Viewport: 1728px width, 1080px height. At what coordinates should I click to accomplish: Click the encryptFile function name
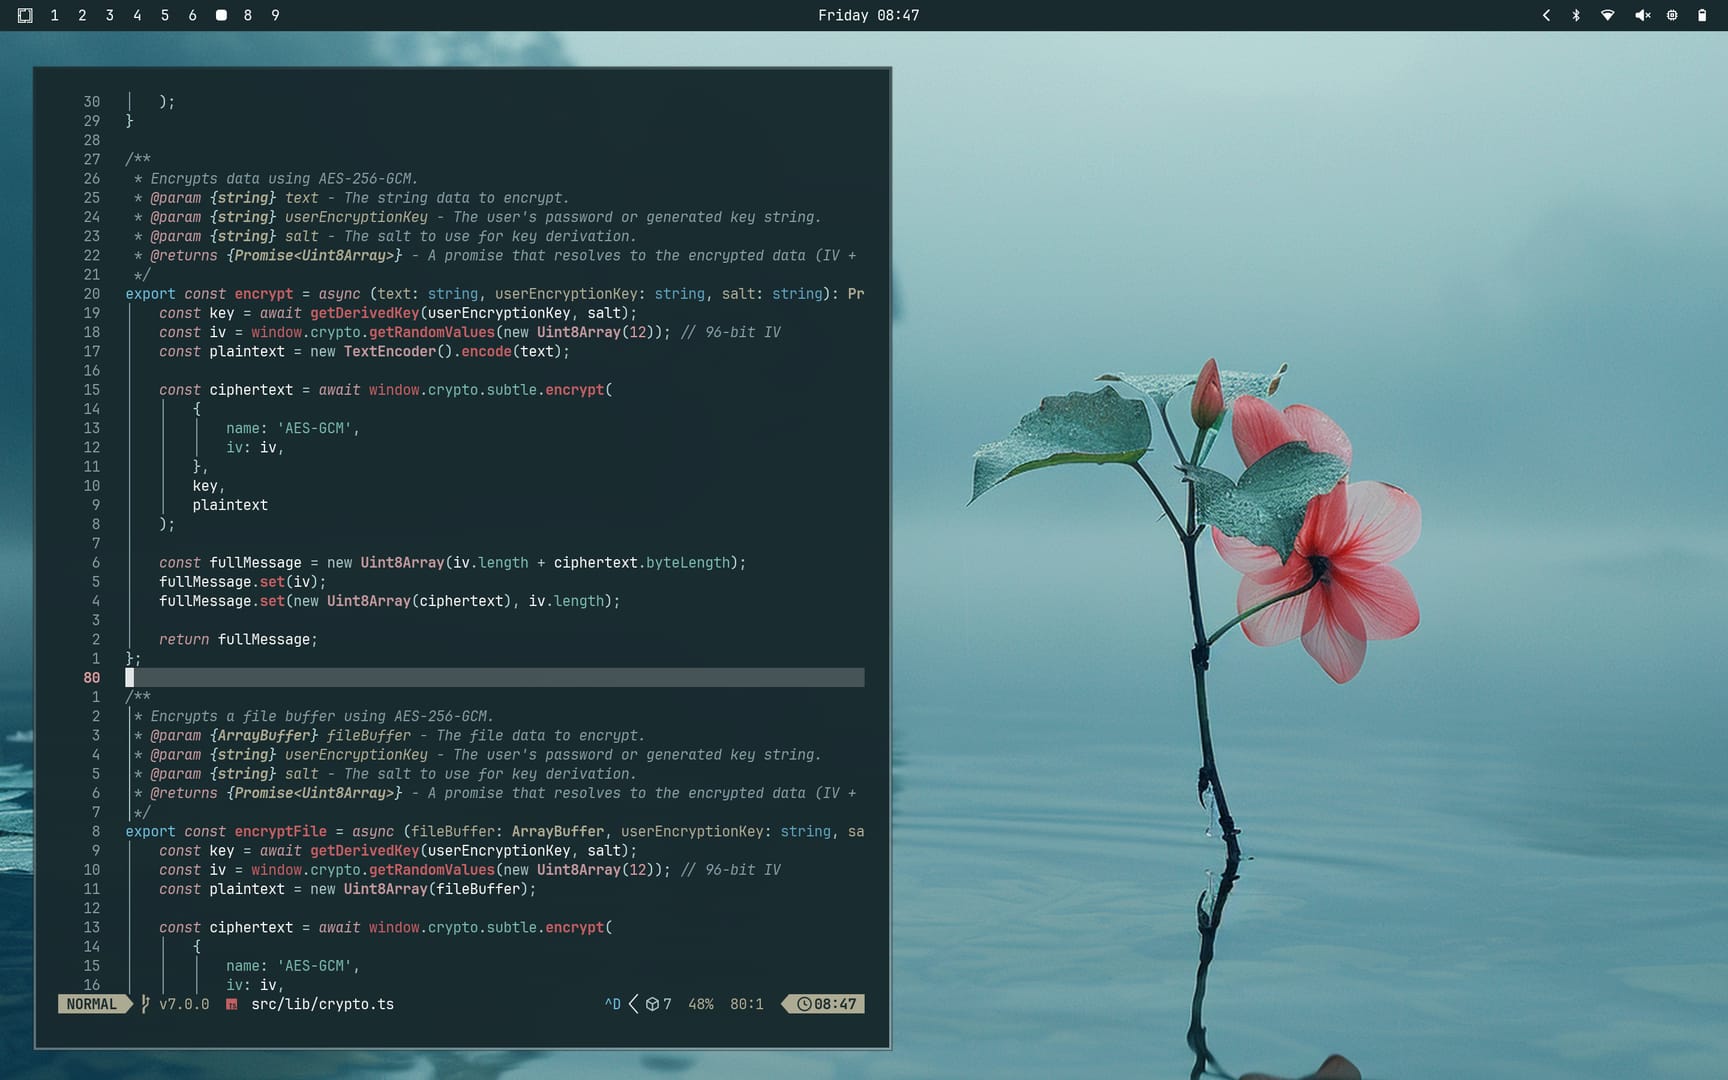click(280, 831)
